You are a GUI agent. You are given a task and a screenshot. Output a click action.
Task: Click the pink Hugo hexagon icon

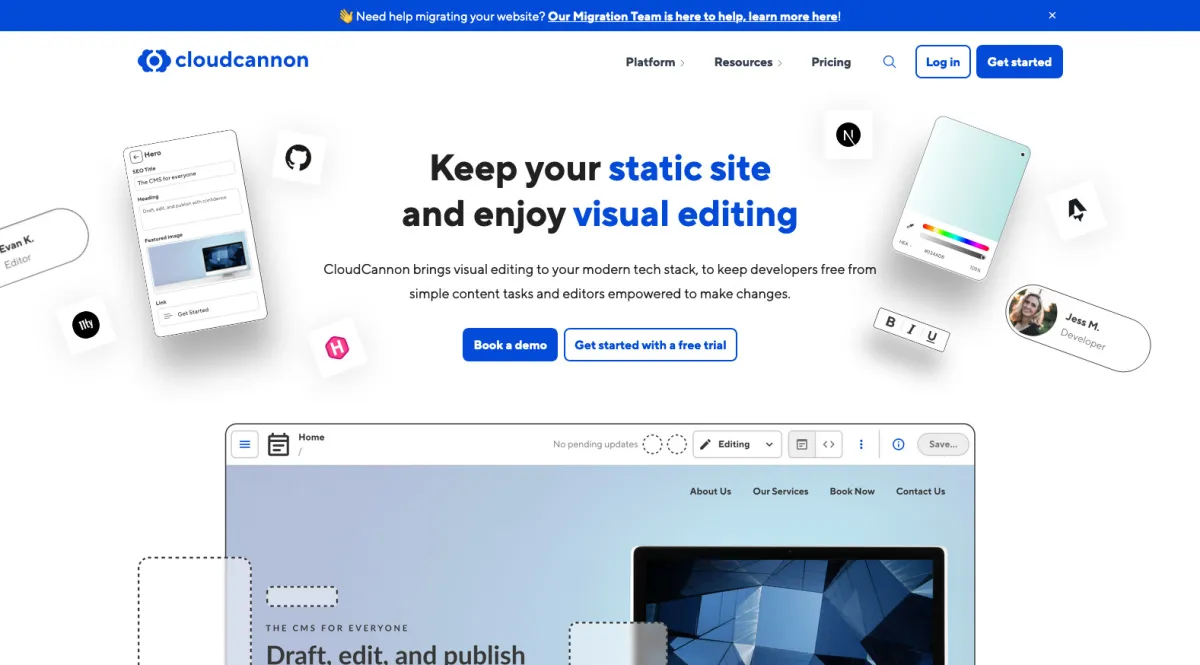coord(337,348)
